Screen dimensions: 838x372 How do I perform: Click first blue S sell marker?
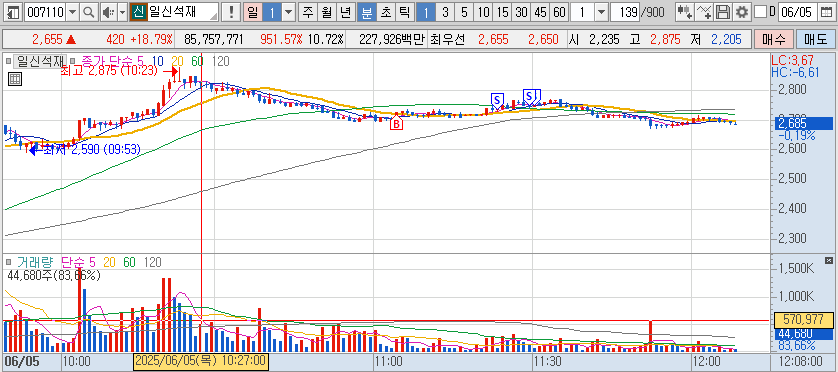498,99
